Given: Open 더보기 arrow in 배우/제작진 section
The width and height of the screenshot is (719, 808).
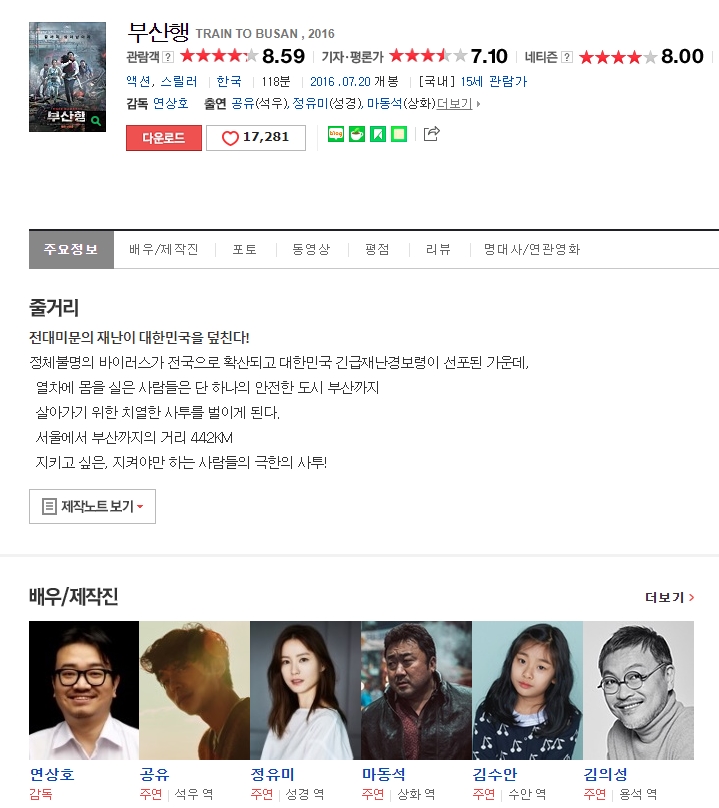Looking at the screenshot, I should 670,597.
